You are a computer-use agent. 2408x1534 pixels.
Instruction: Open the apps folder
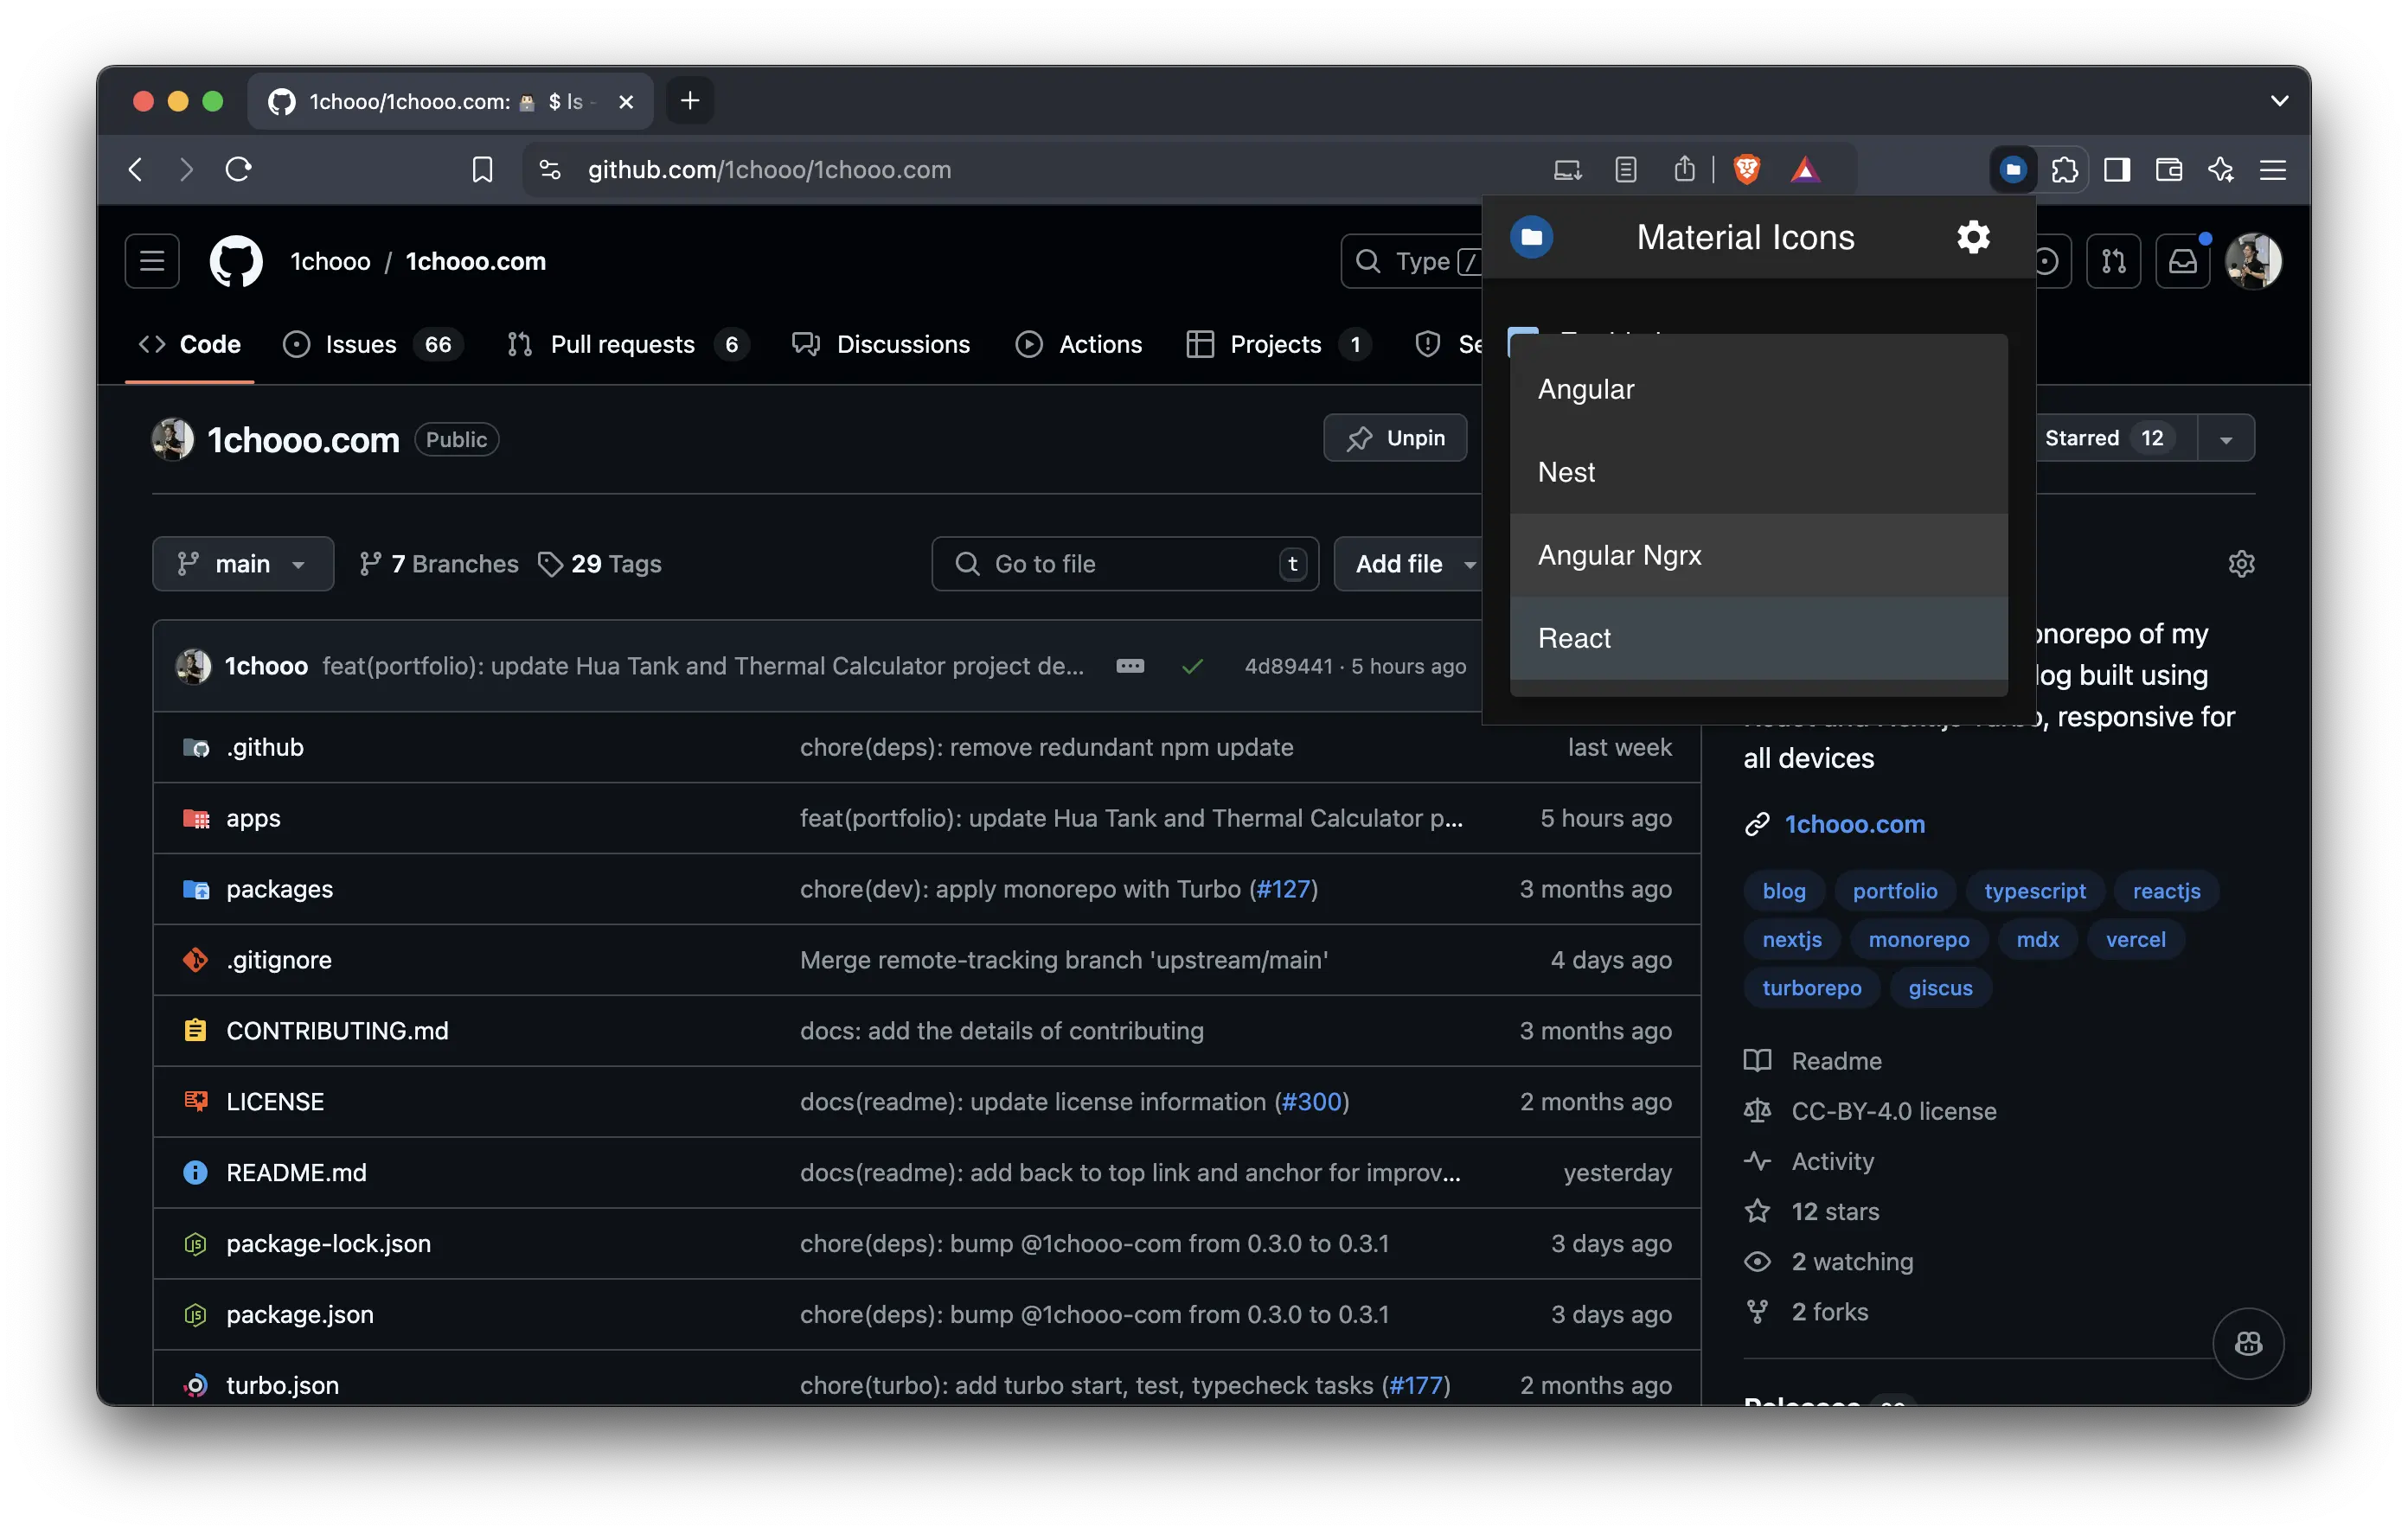pos(253,818)
